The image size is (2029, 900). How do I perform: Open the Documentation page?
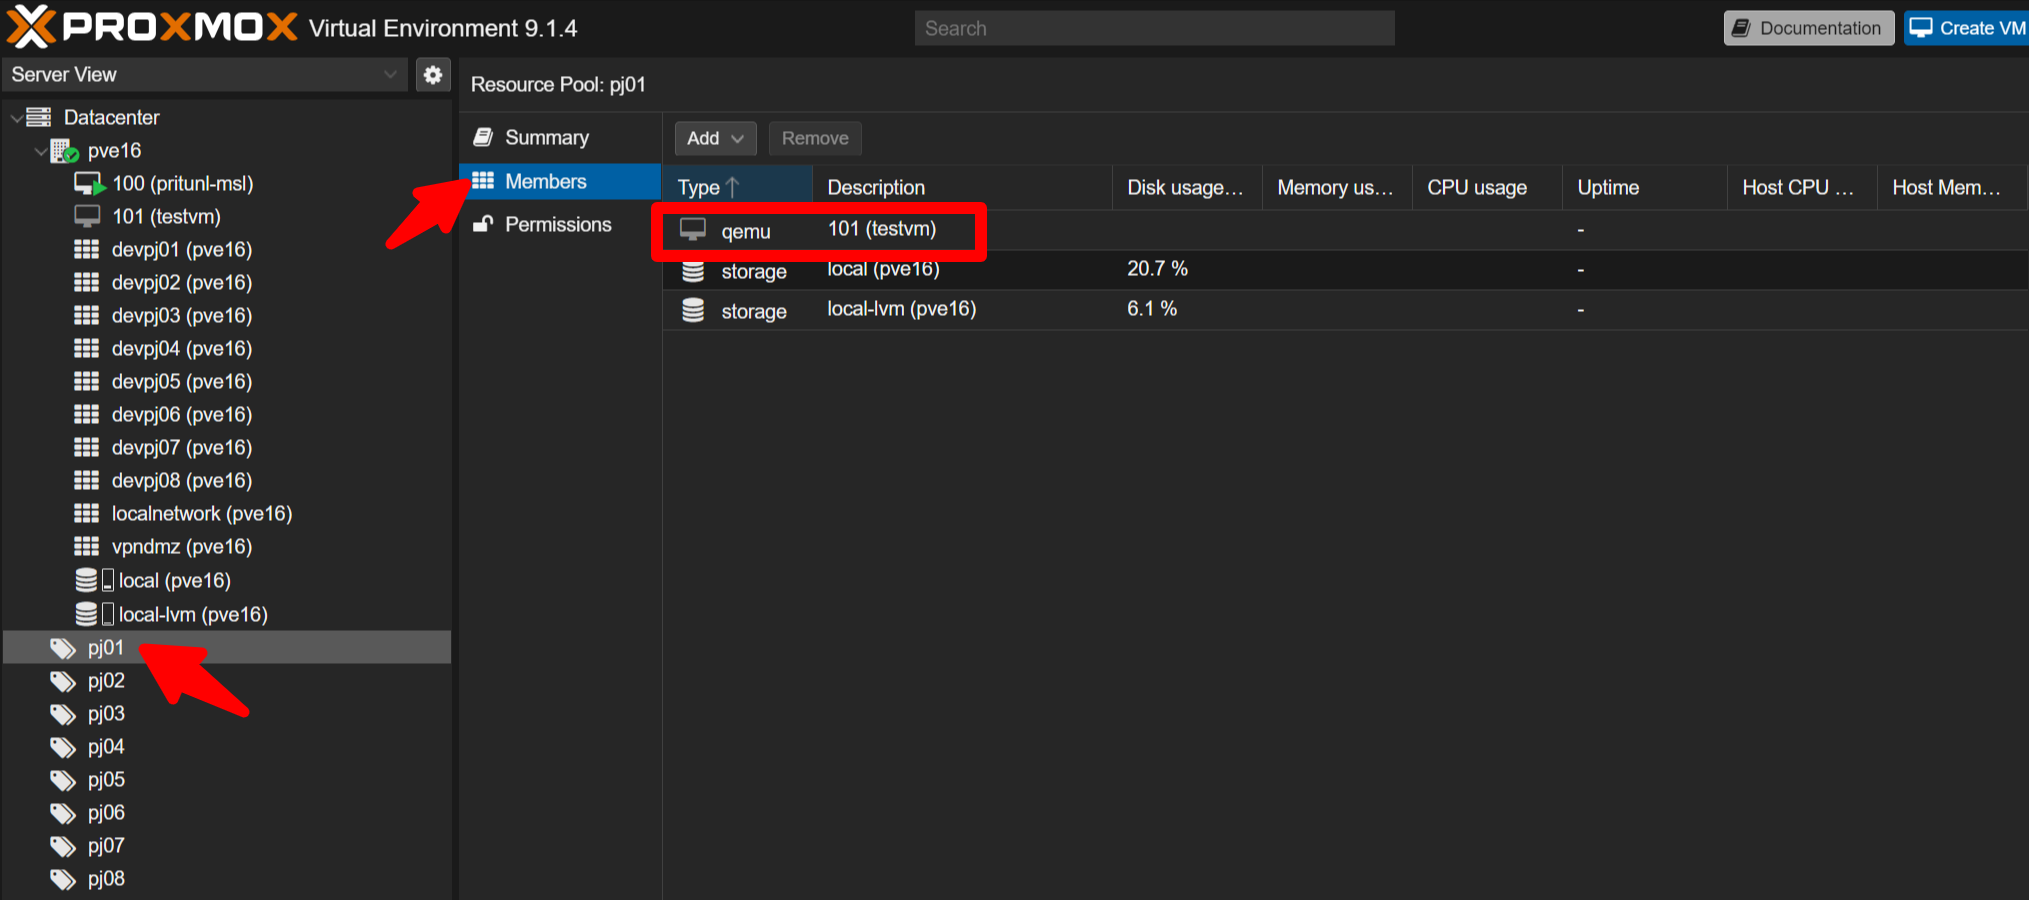tap(1808, 27)
